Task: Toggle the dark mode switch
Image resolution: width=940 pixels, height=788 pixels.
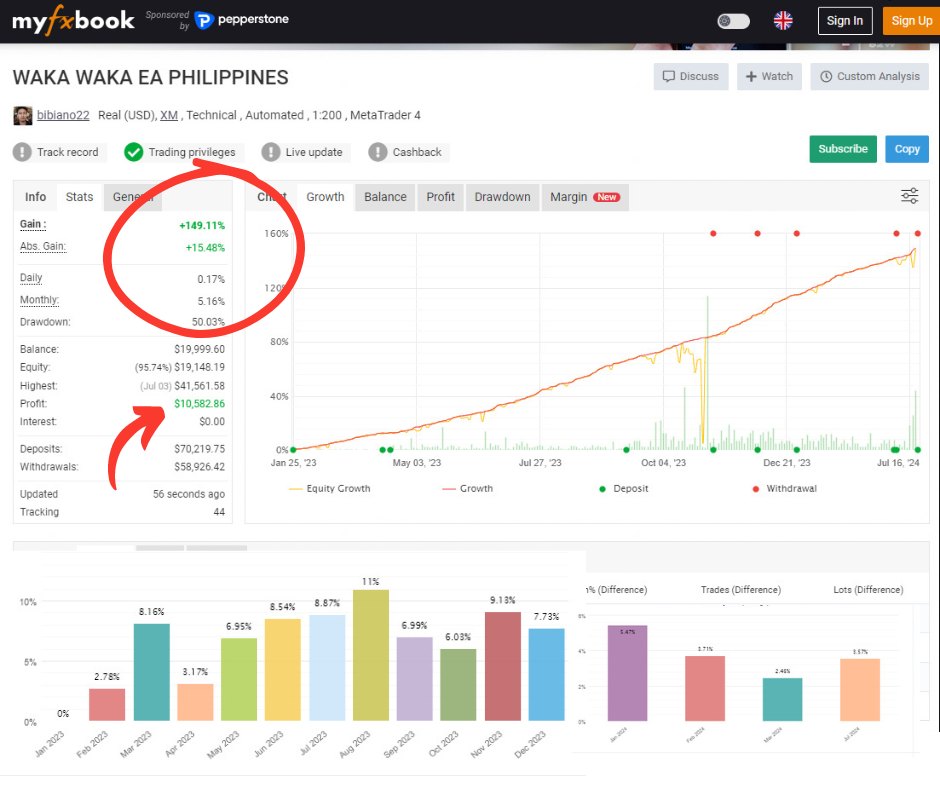Action: (x=734, y=21)
